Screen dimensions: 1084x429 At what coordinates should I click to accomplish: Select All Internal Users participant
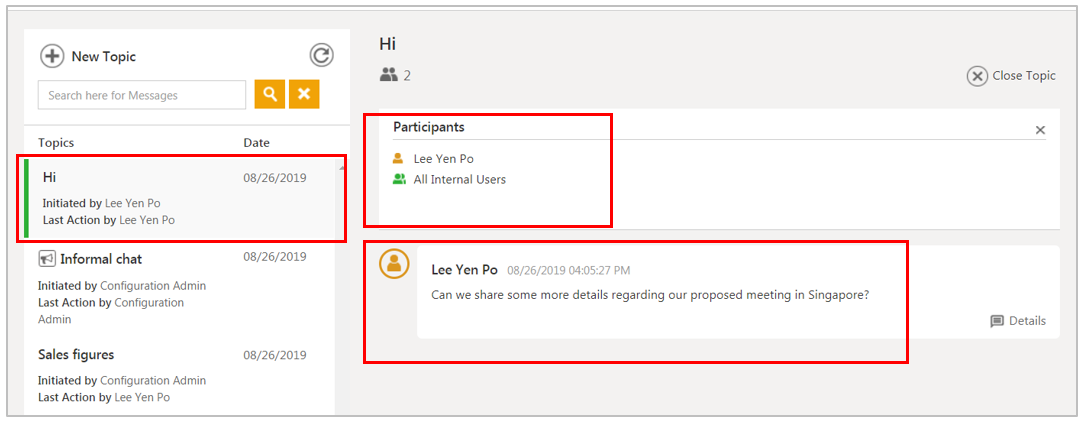tap(459, 180)
